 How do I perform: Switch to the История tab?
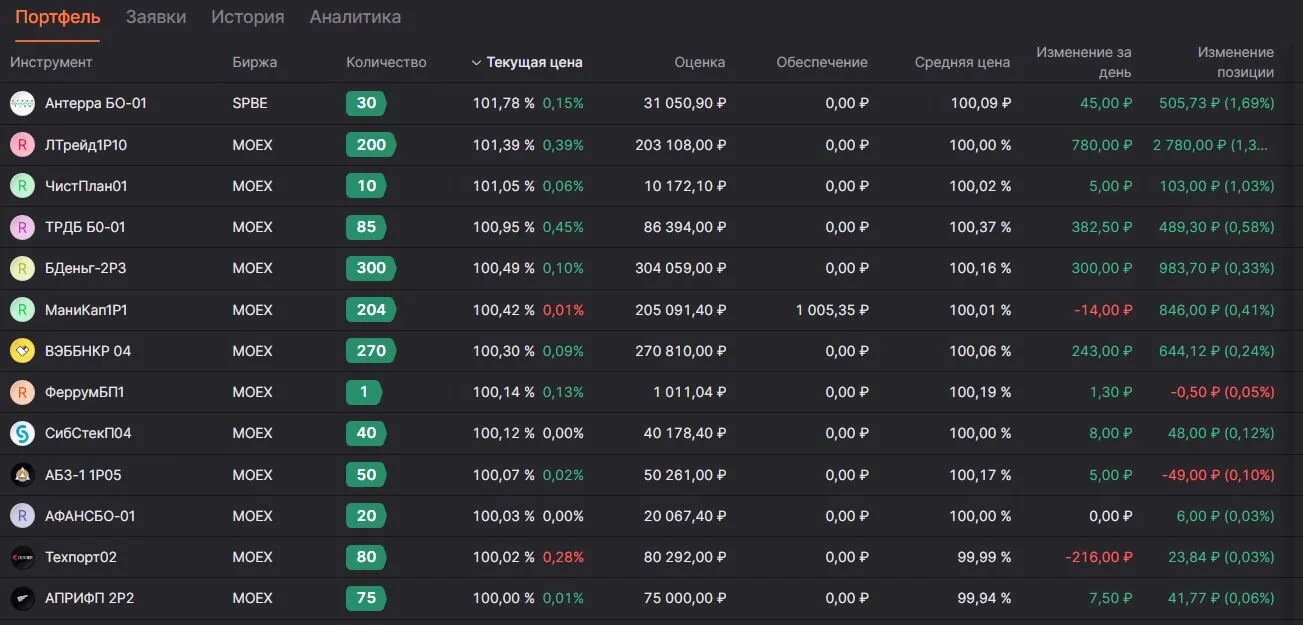point(248,17)
